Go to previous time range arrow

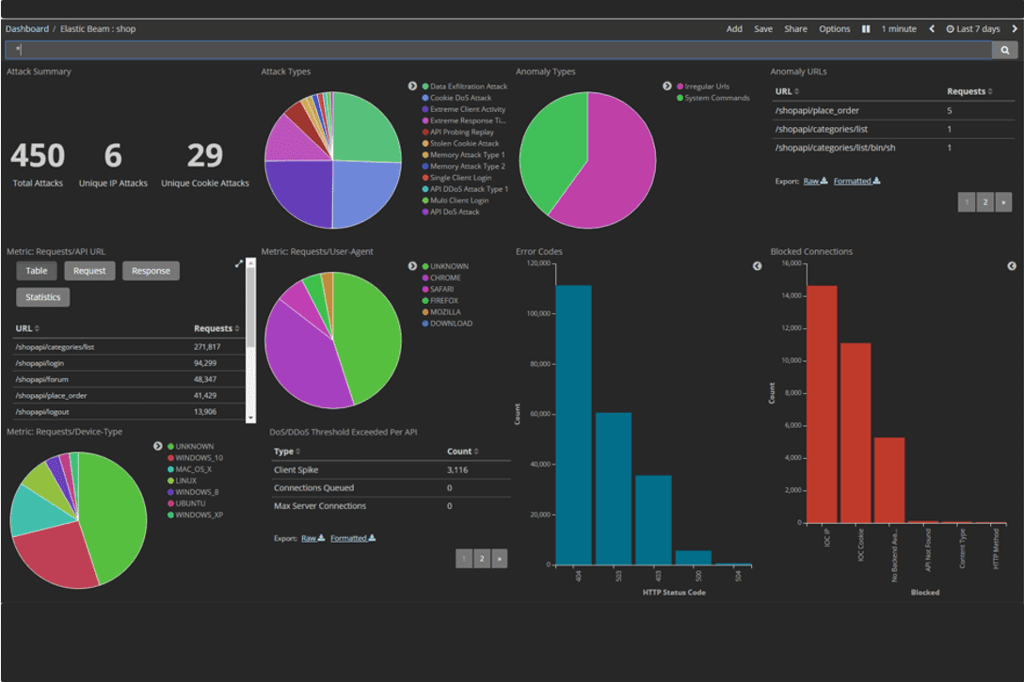932,29
